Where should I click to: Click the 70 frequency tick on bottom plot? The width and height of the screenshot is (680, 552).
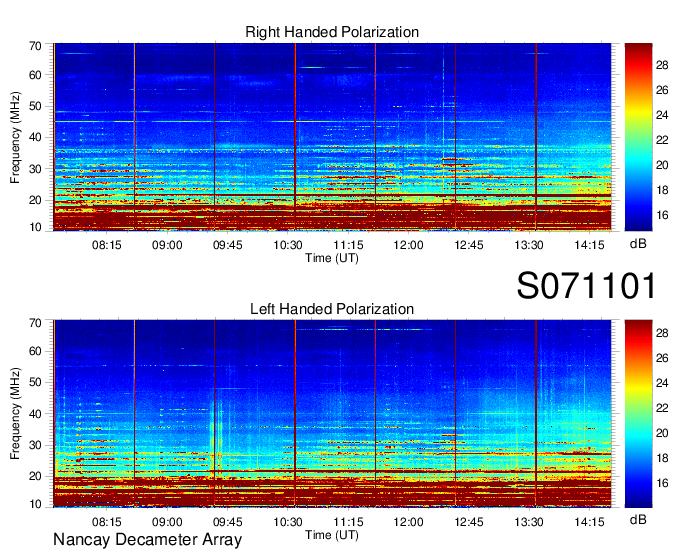point(35,323)
